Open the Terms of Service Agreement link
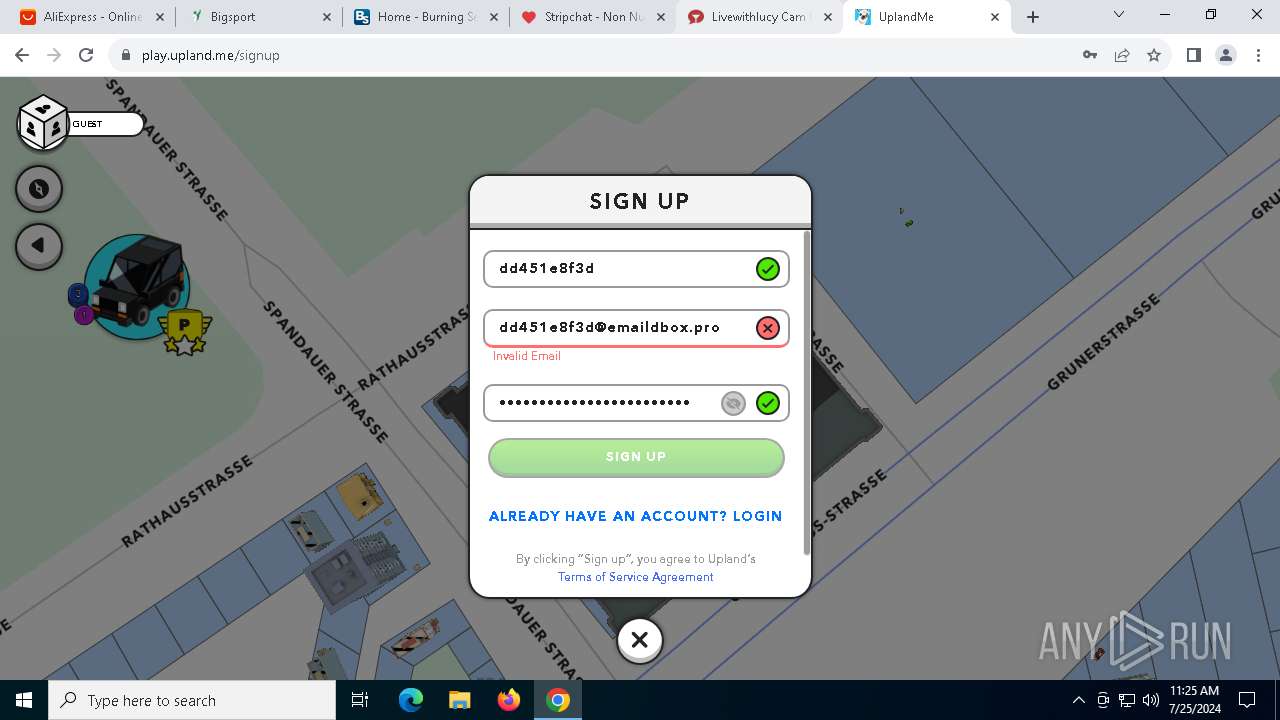This screenshot has height=720, width=1280. 636,577
